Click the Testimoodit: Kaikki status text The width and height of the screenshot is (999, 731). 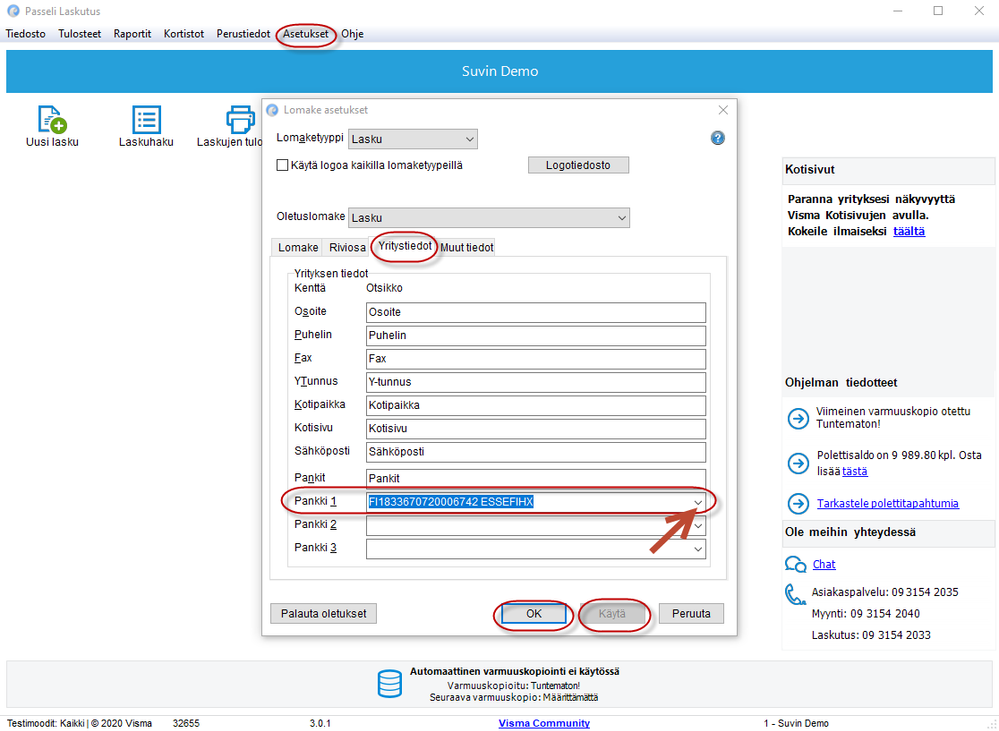[45, 723]
